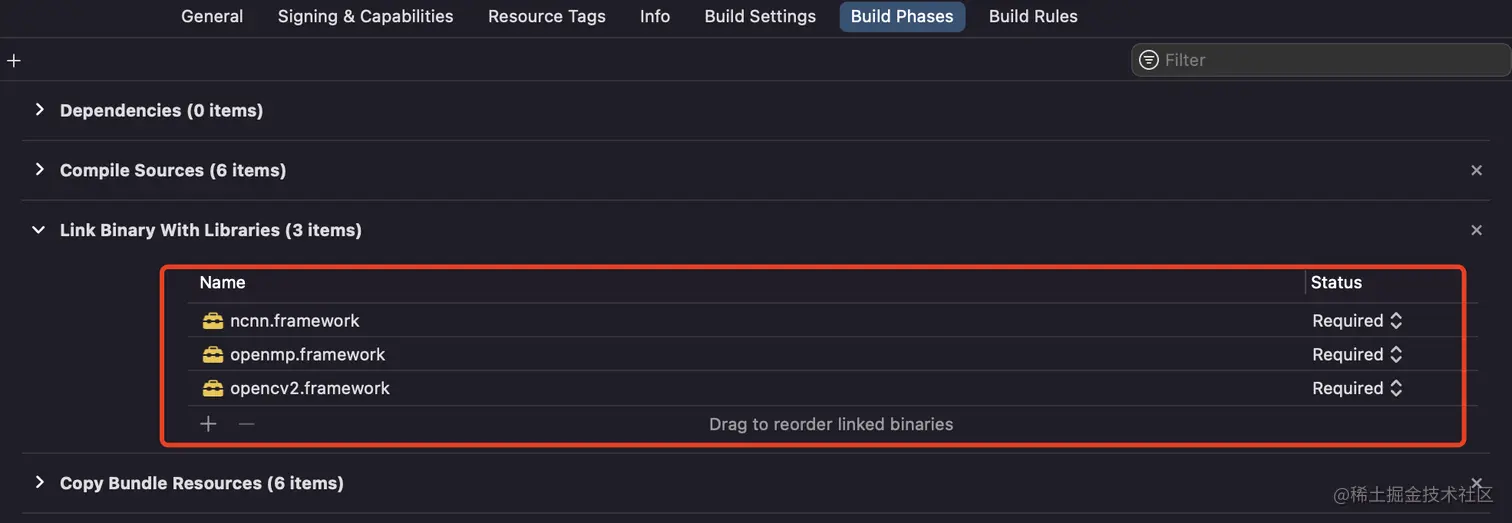Image resolution: width=1512 pixels, height=523 pixels.
Task: Collapse Link Binary With Libraries section
Action: click(x=39, y=230)
